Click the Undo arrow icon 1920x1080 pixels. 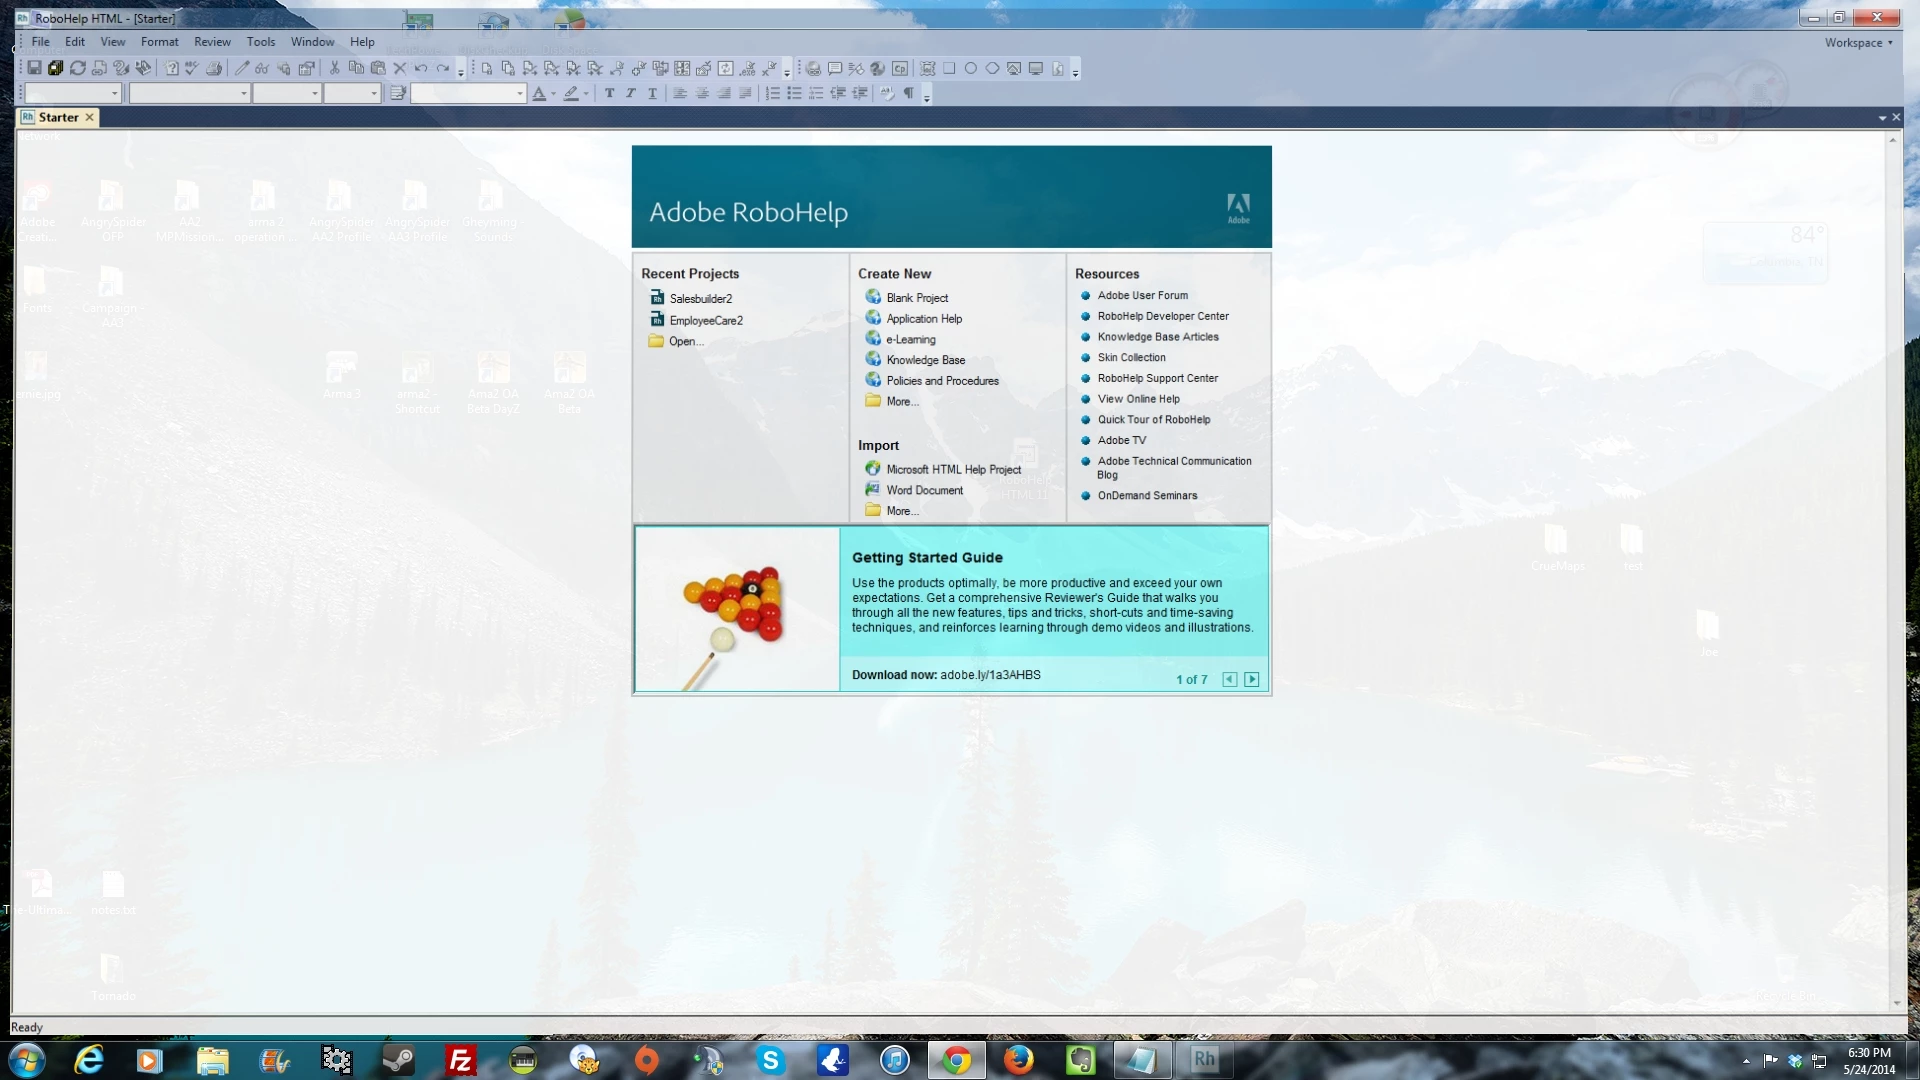pos(421,68)
